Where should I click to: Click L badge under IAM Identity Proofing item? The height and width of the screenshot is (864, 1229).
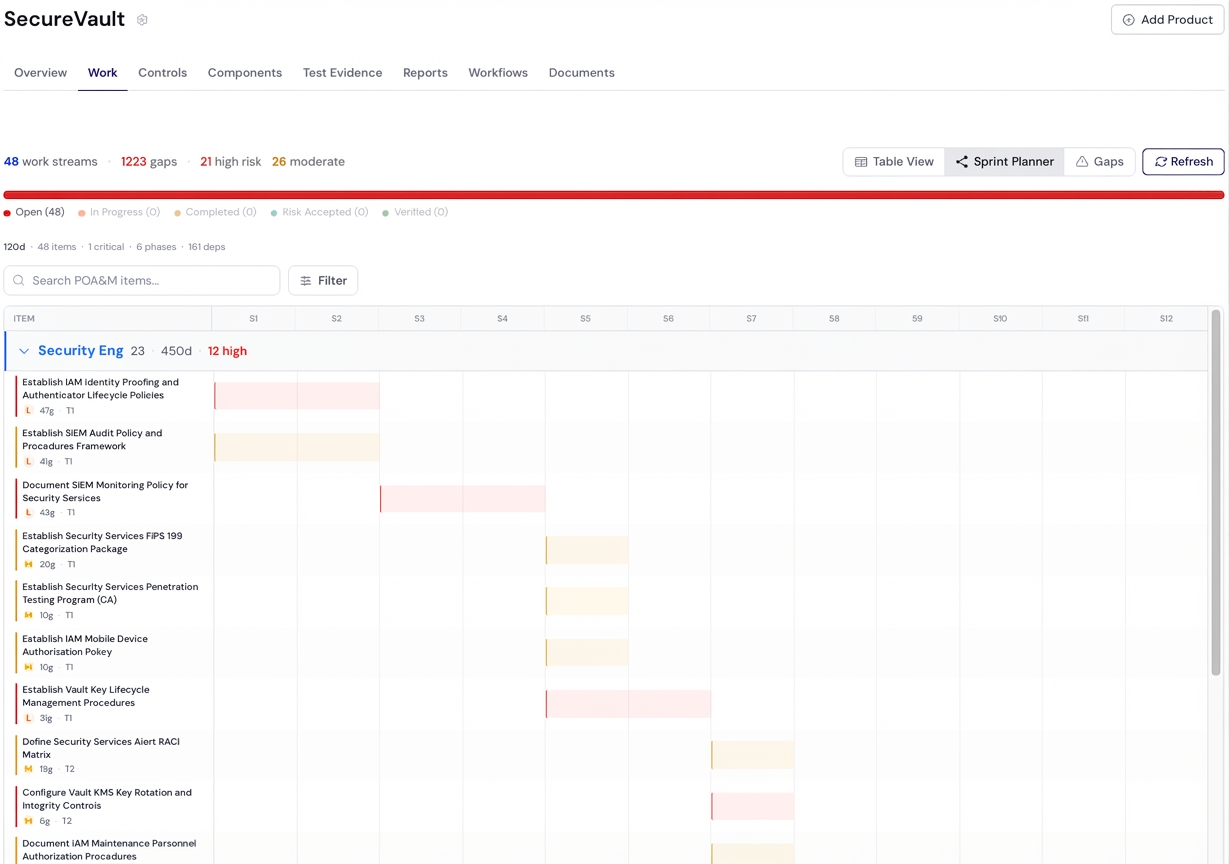28,411
